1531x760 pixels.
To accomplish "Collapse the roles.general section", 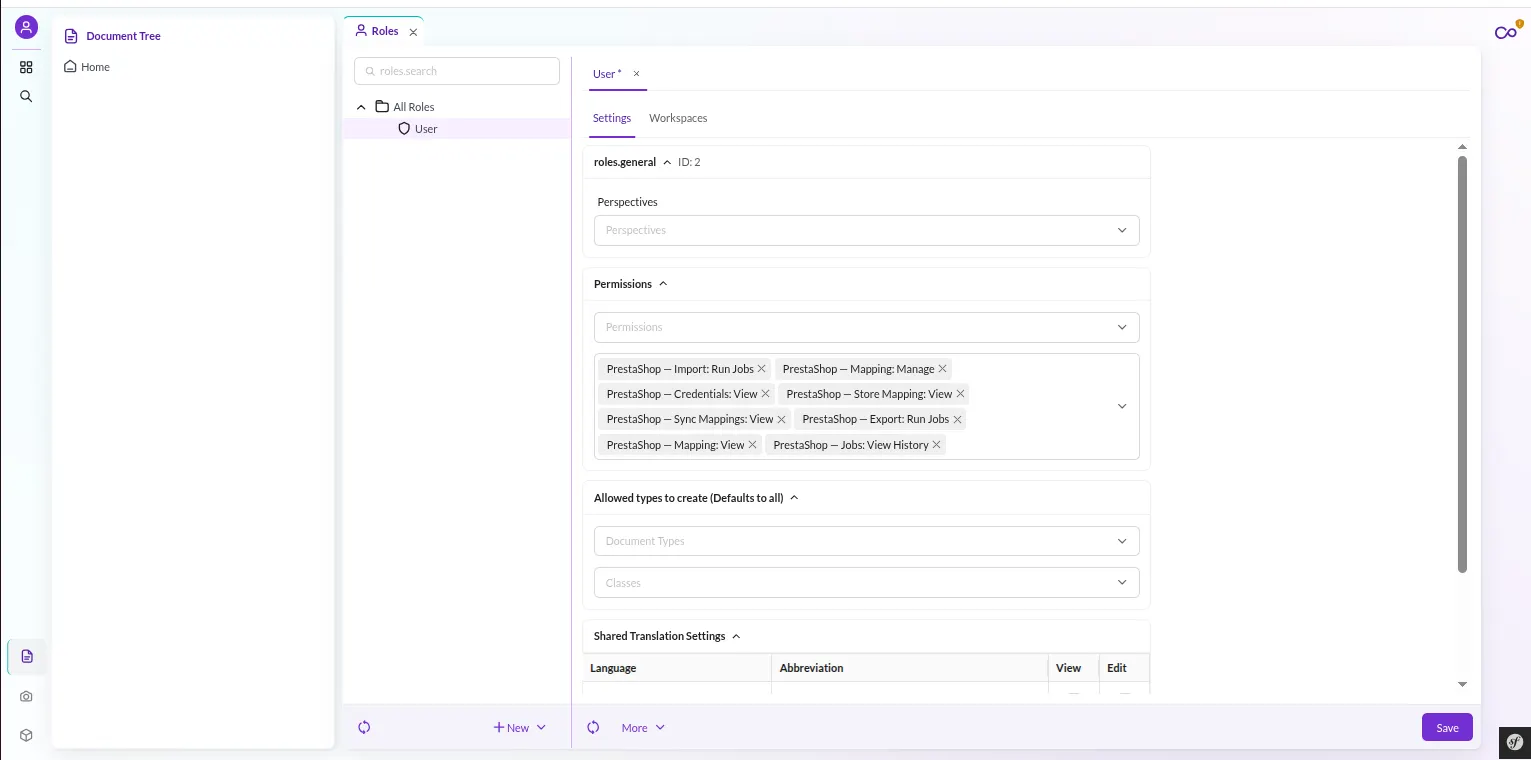I will 667,162.
